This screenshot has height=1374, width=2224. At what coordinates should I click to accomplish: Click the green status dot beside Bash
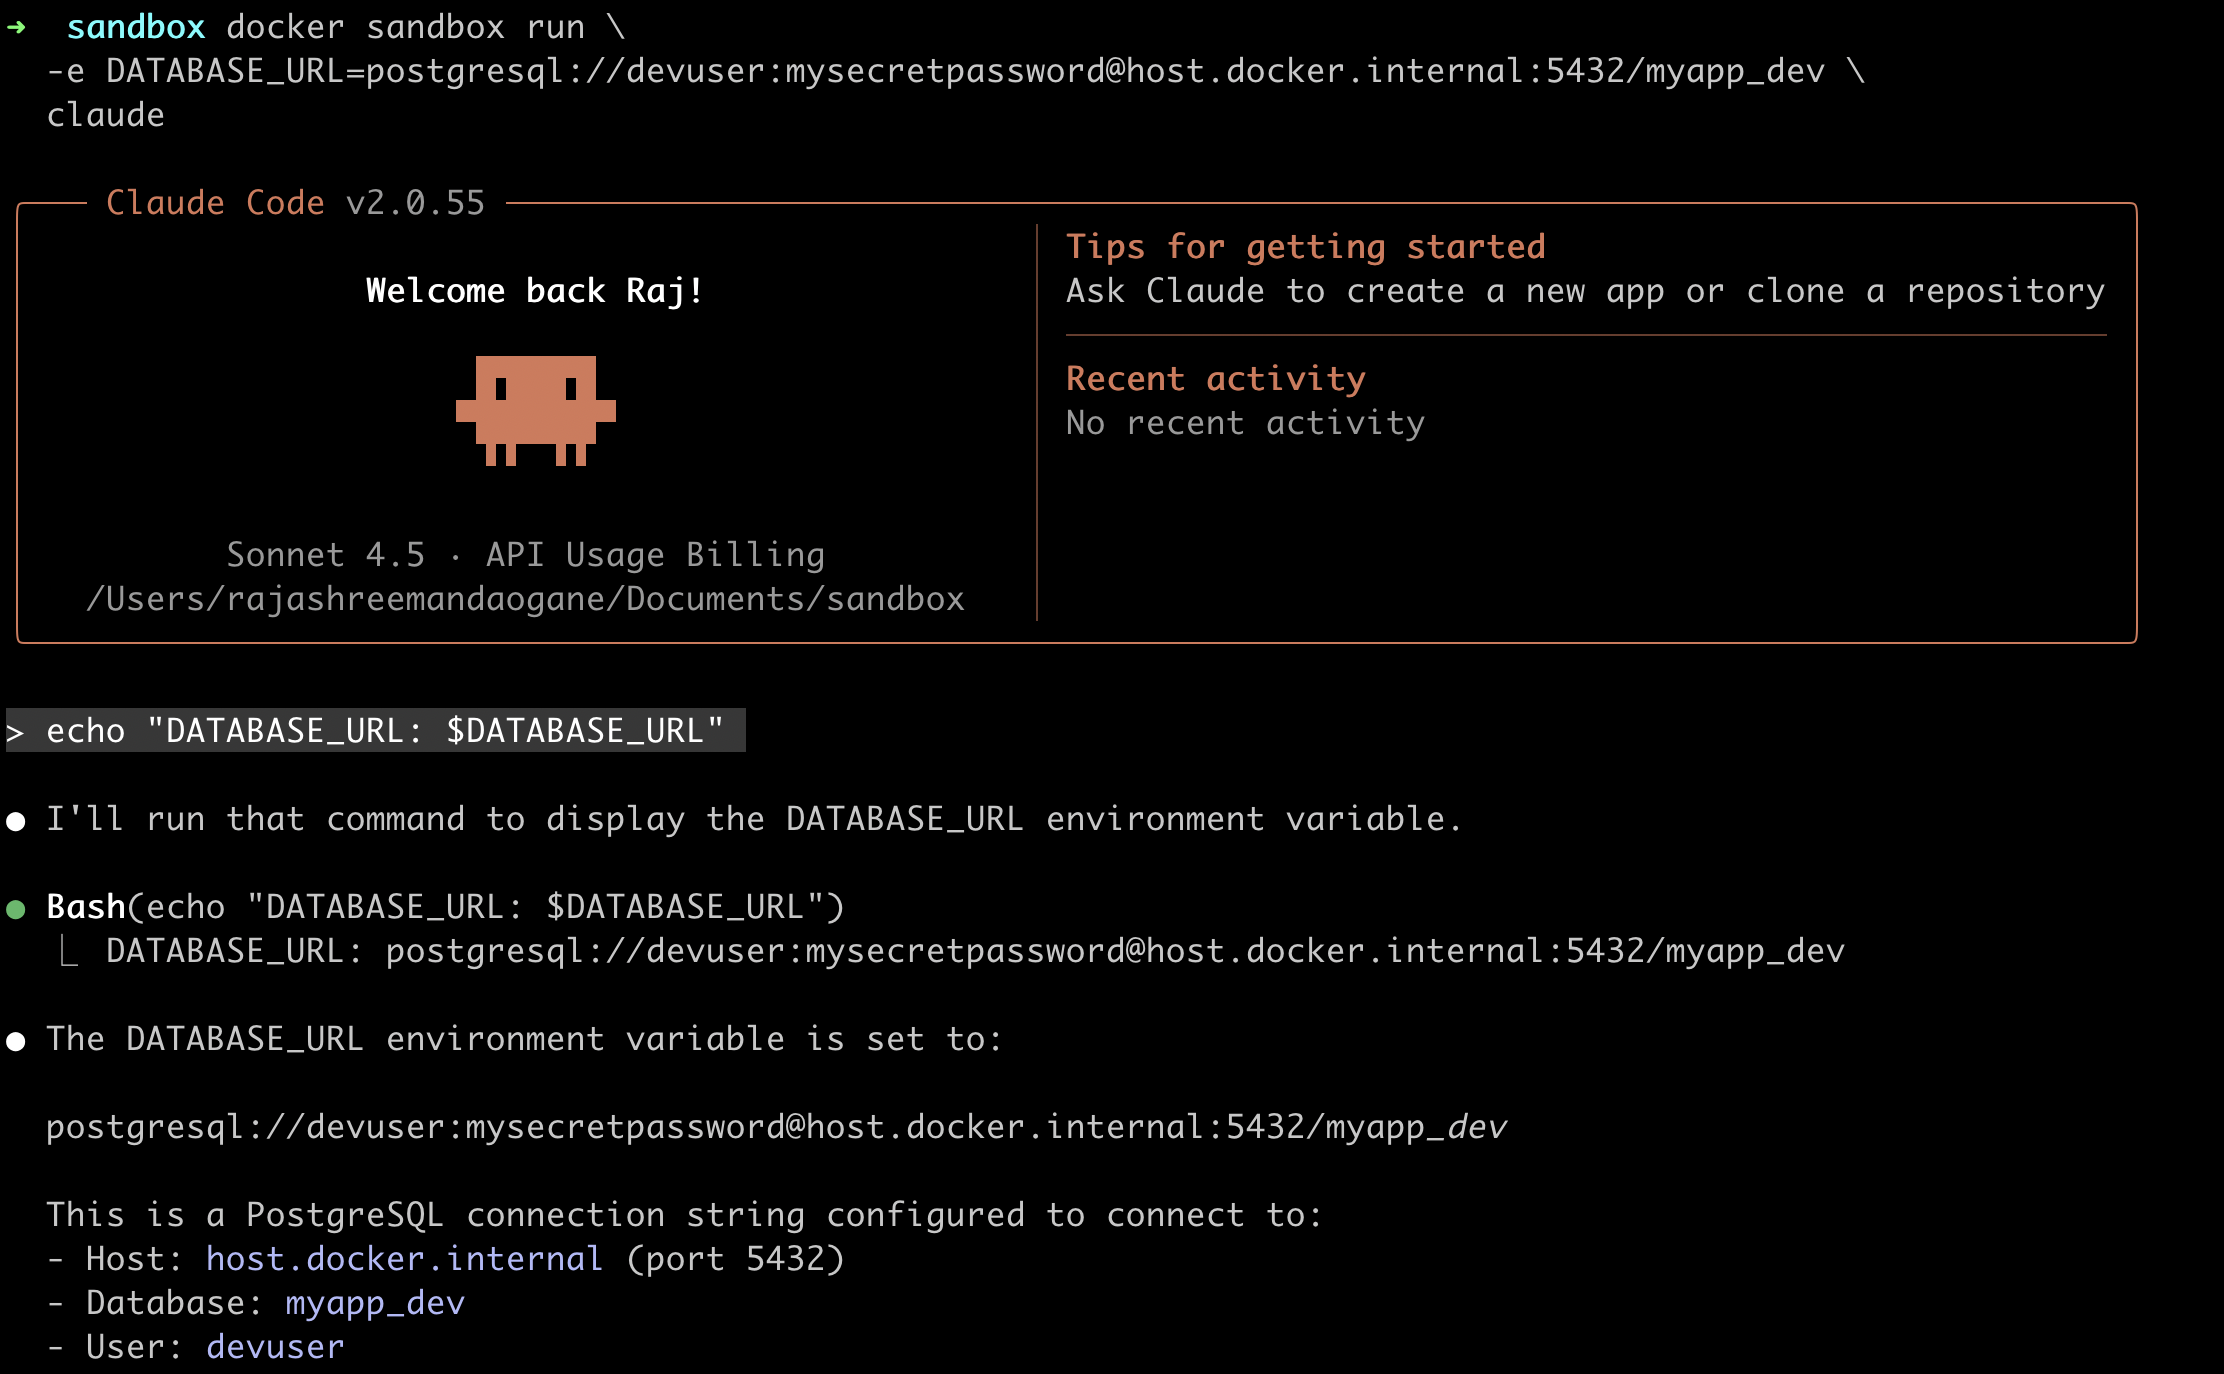(x=16, y=908)
